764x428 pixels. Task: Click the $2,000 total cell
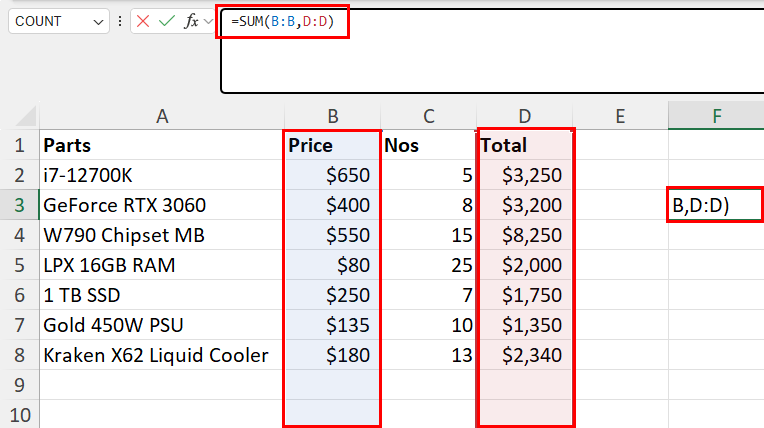[x=524, y=265]
